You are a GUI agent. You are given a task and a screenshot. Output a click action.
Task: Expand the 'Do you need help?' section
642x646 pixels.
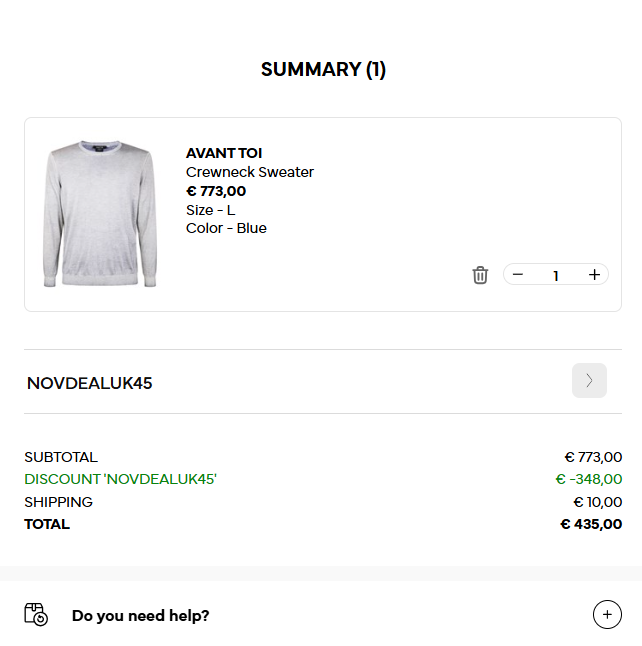[x=607, y=615]
